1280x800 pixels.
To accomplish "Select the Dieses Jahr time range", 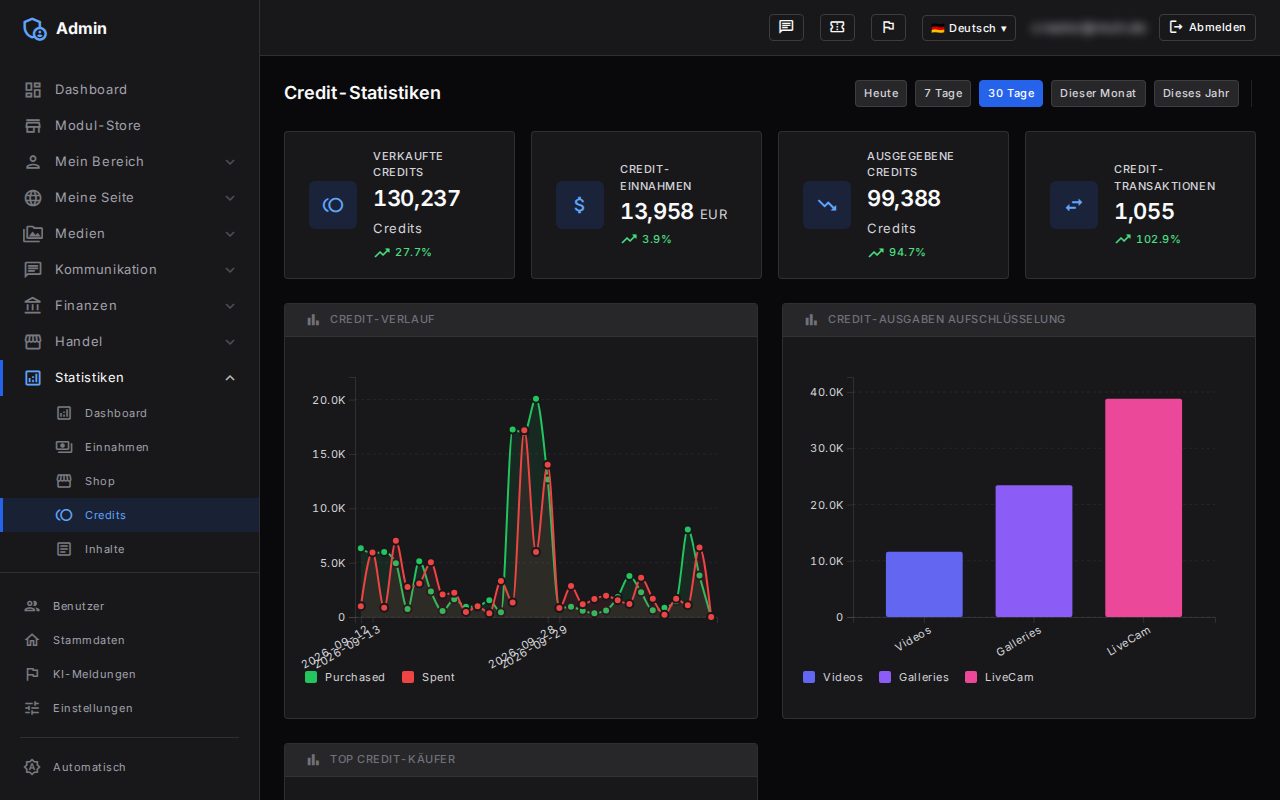I will 1196,93.
